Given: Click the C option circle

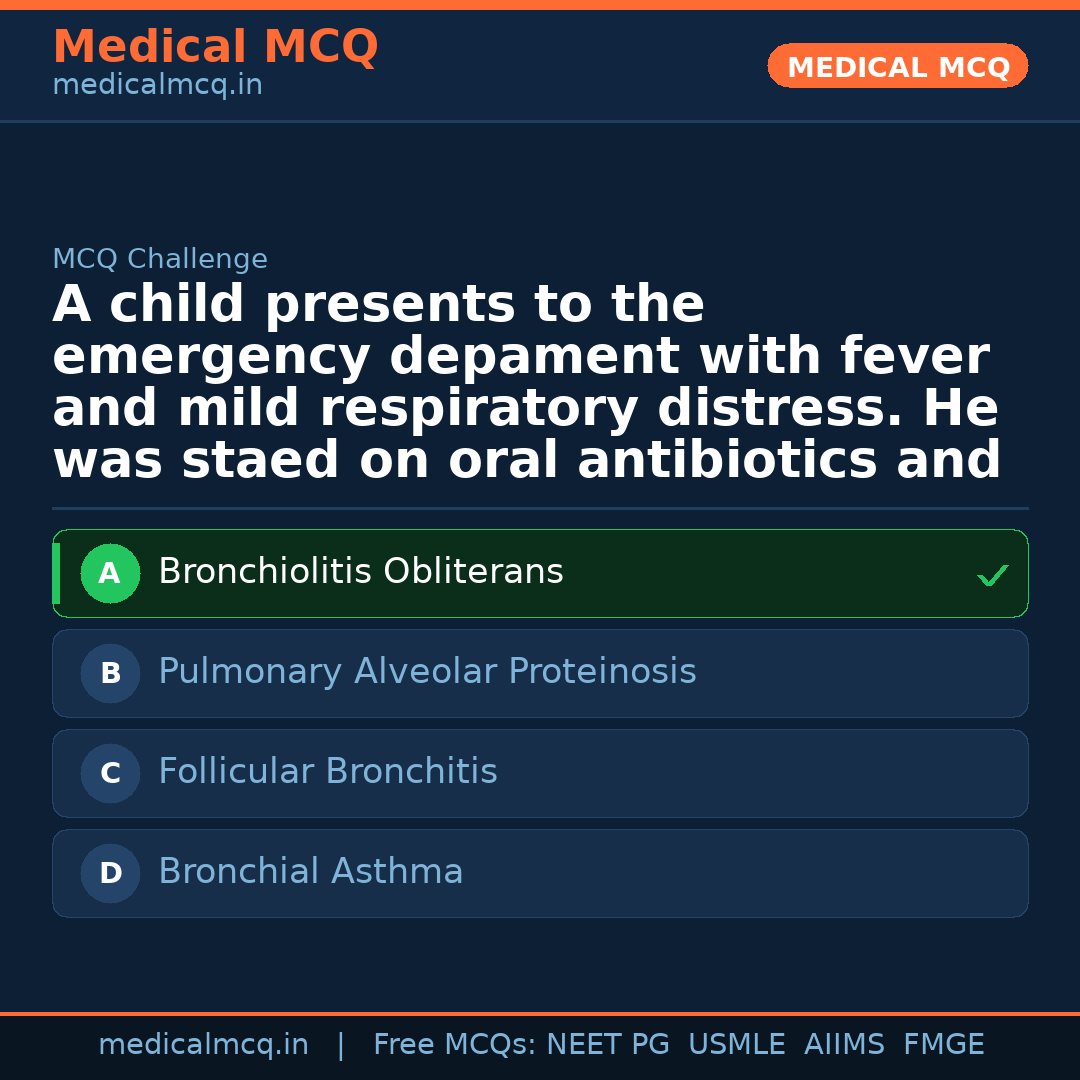Looking at the screenshot, I should (110, 773).
